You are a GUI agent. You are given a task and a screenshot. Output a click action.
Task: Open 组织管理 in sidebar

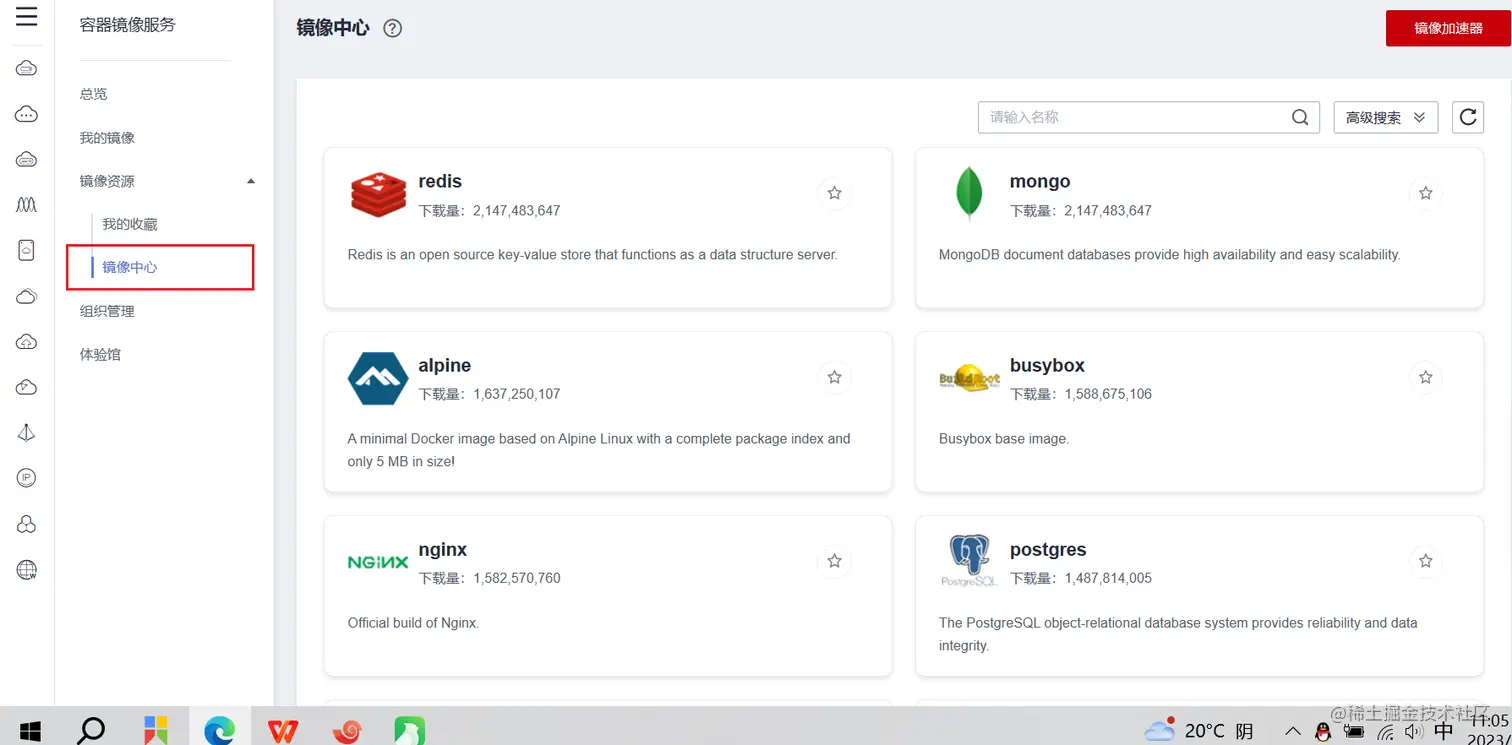point(107,311)
